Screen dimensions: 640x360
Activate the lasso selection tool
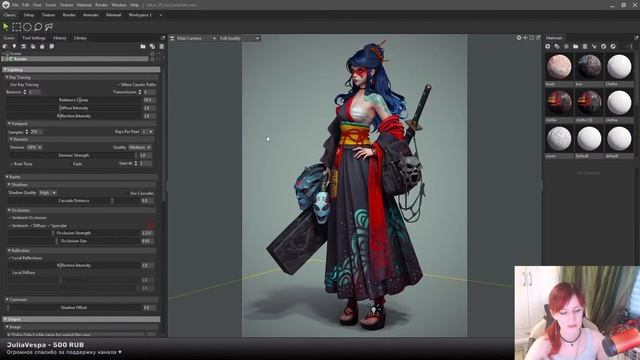pos(38,27)
